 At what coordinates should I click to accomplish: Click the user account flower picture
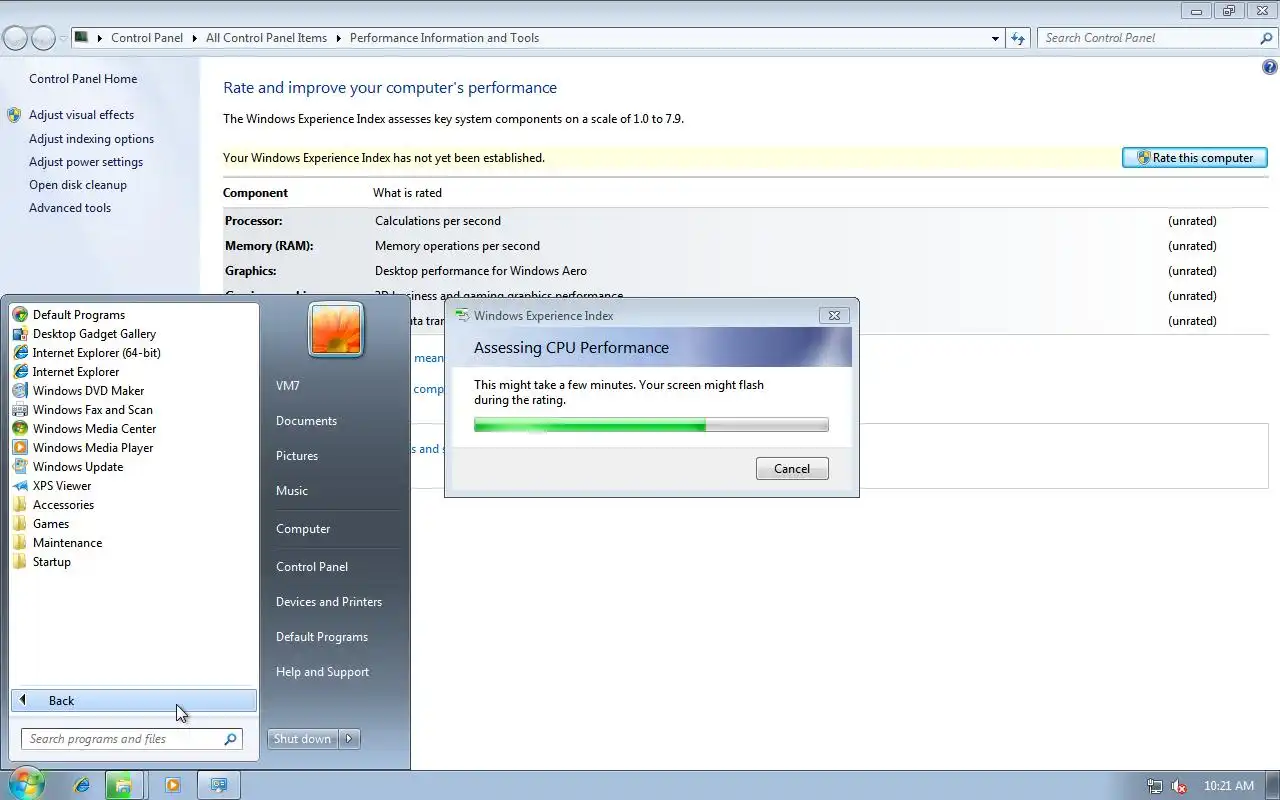coord(336,329)
